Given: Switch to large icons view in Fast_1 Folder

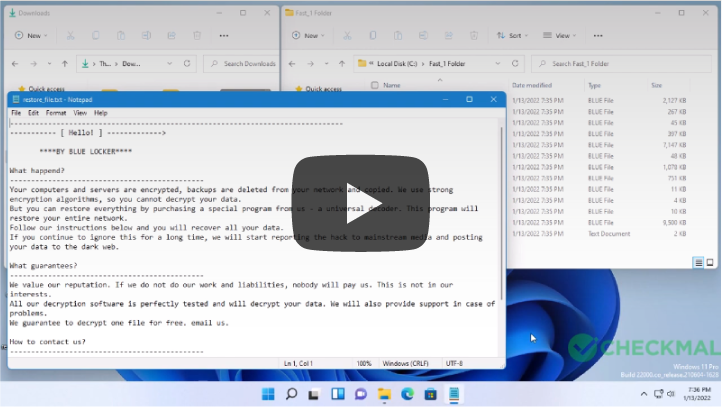Looking at the screenshot, I should (x=710, y=262).
